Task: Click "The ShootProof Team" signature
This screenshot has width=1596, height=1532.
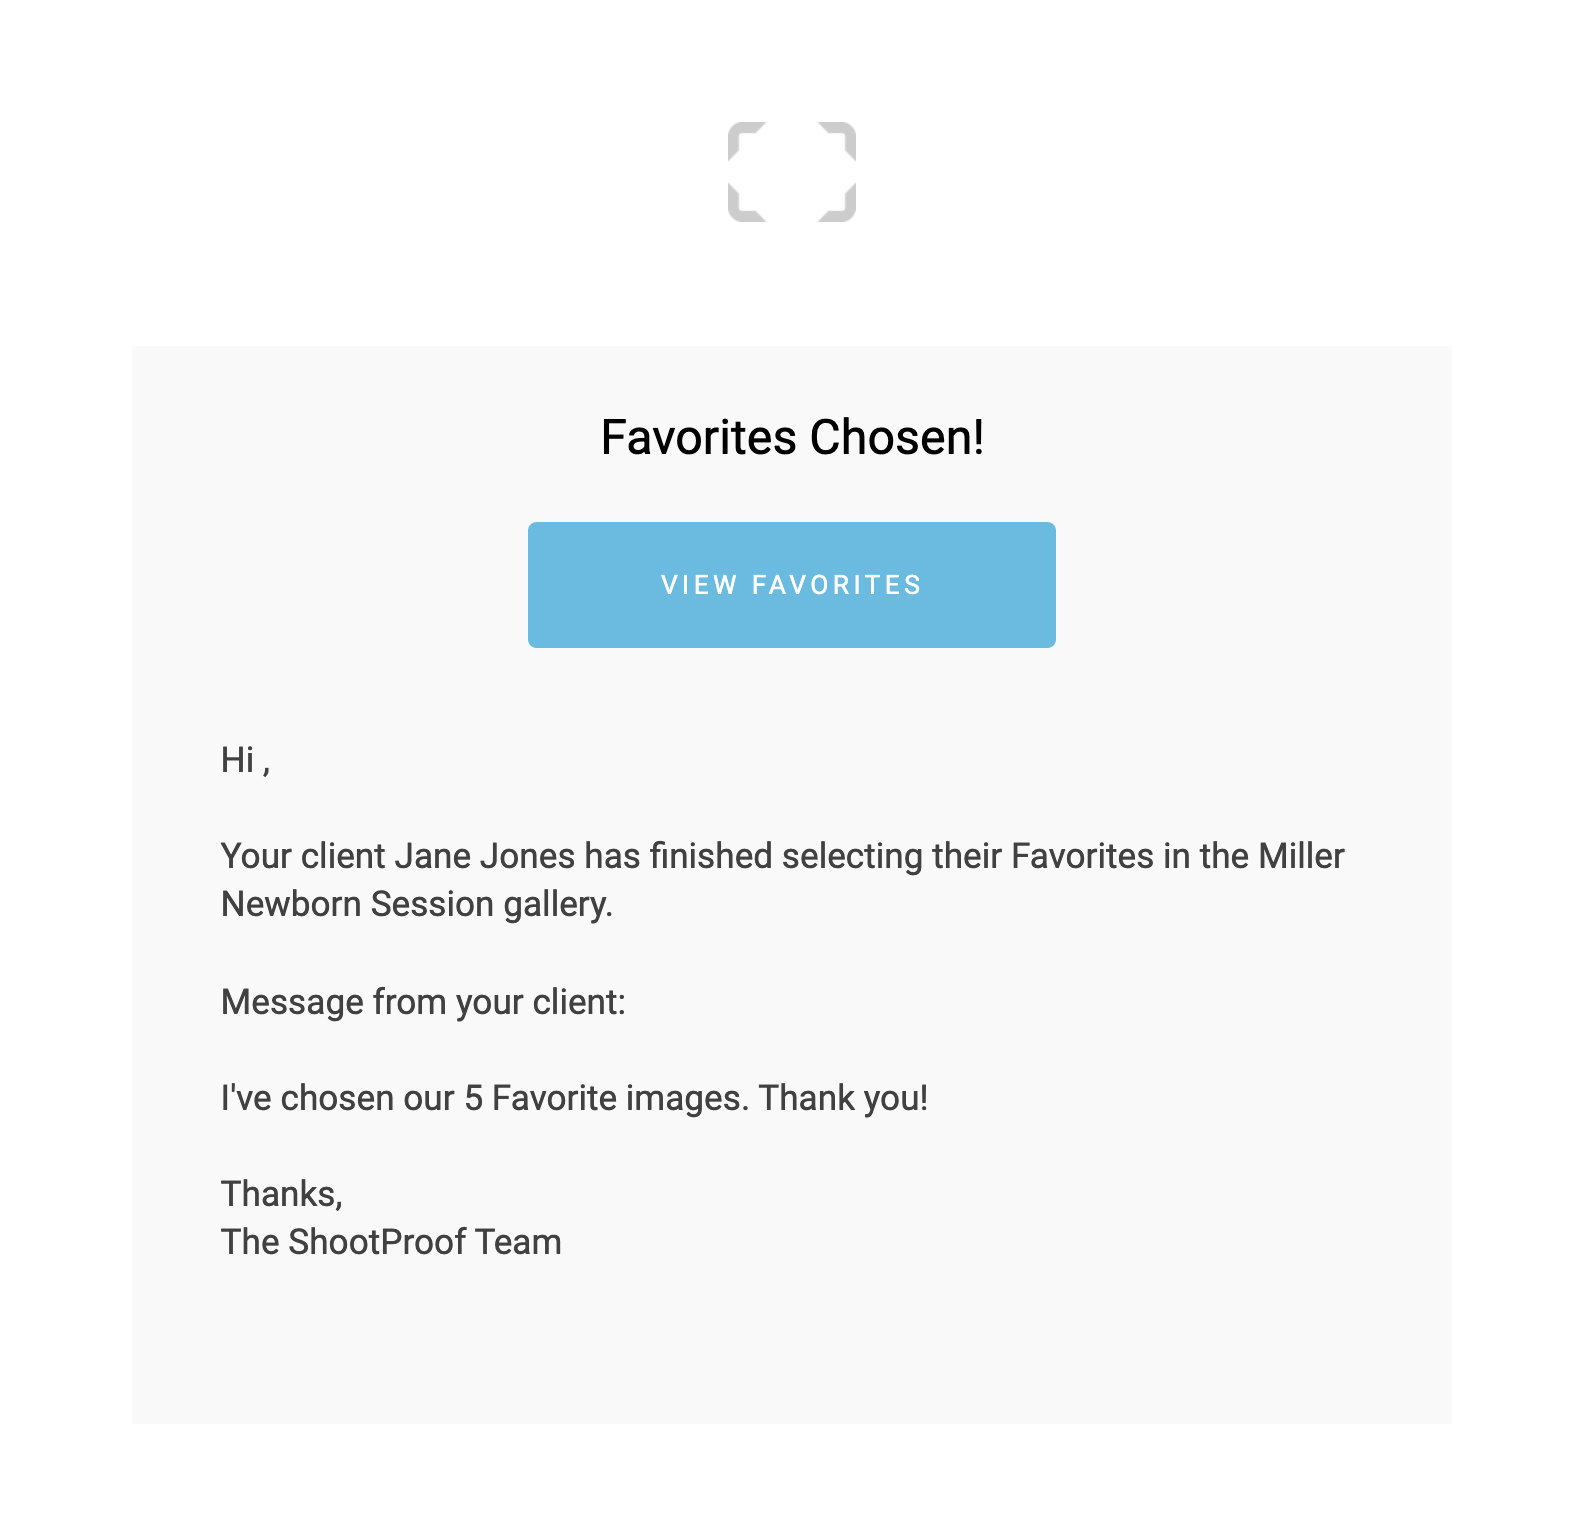Action: [391, 1242]
